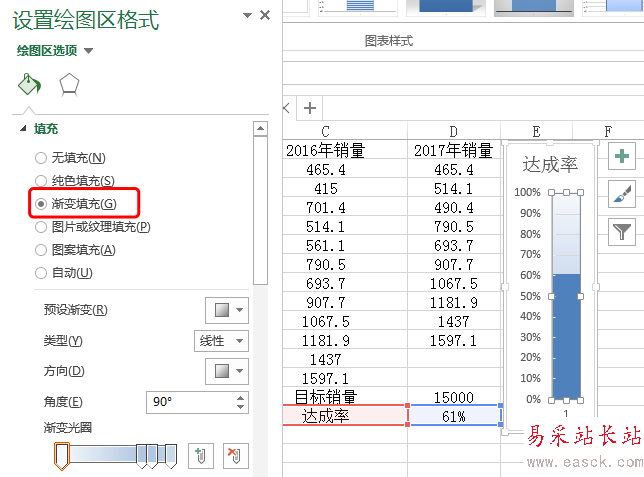Select cell with value 1437 in column D
The height and width of the screenshot is (477, 644).
point(454,321)
